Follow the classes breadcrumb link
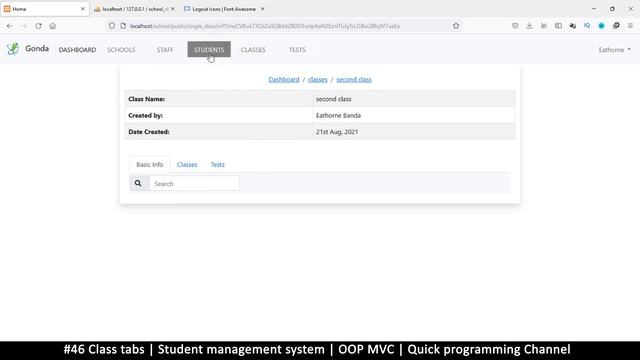 [318, 80]
